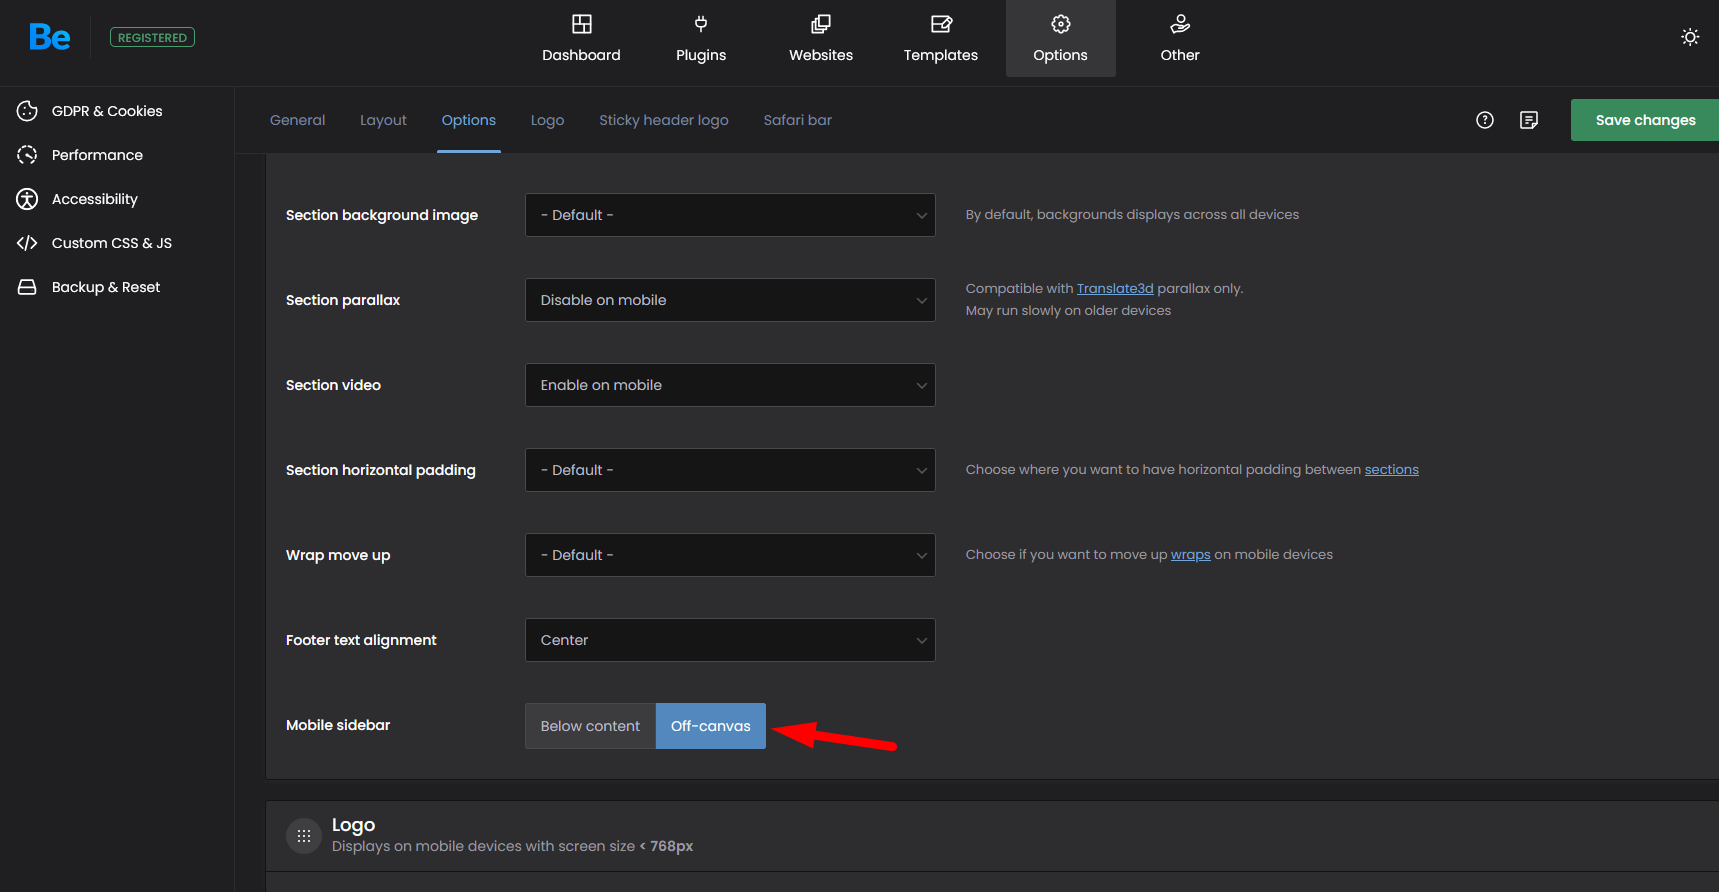The width and height of the screenshot is (1719, 892).
Task: Click the Logo section grid drag icon
Action: (304, 836)
